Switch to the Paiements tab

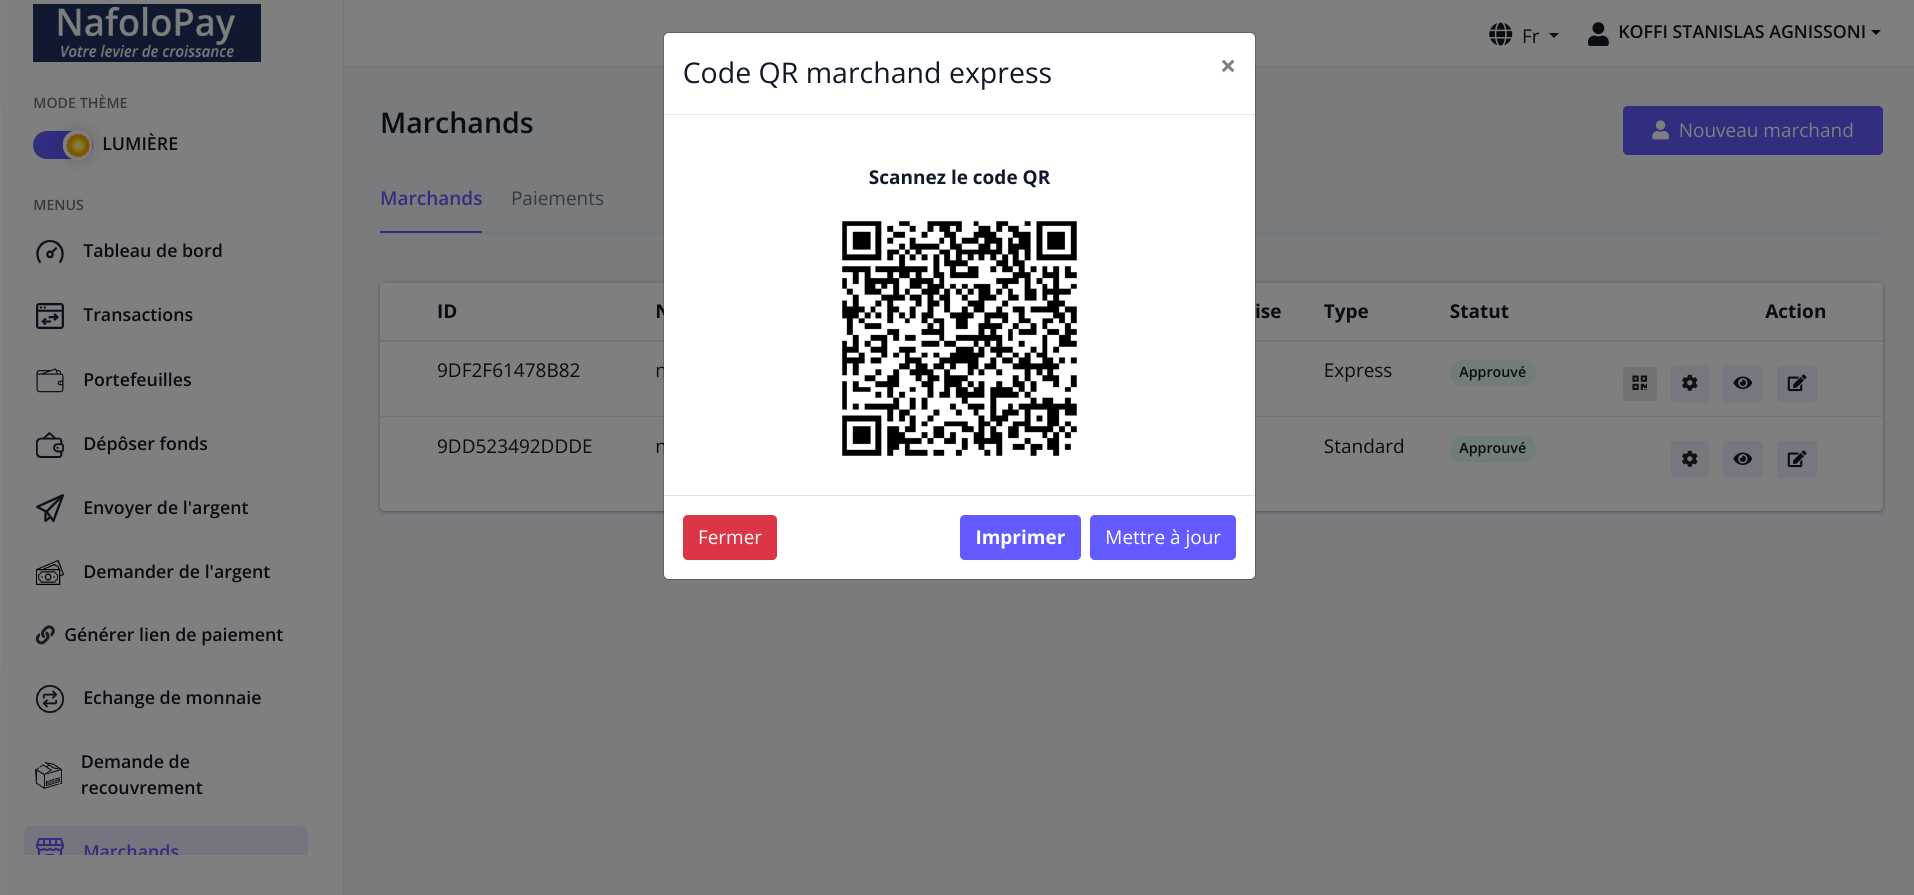(557, 198)
